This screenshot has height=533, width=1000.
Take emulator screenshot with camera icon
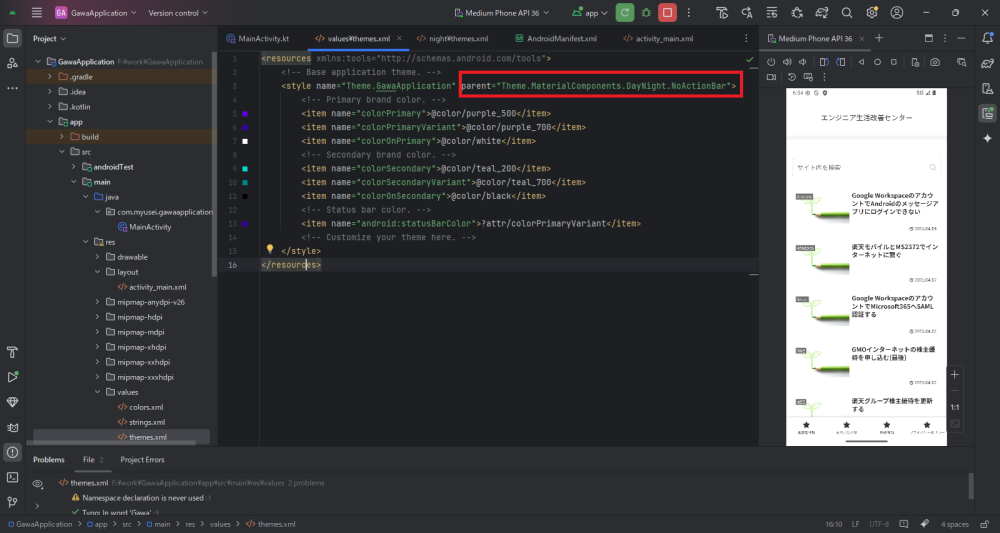934,62
